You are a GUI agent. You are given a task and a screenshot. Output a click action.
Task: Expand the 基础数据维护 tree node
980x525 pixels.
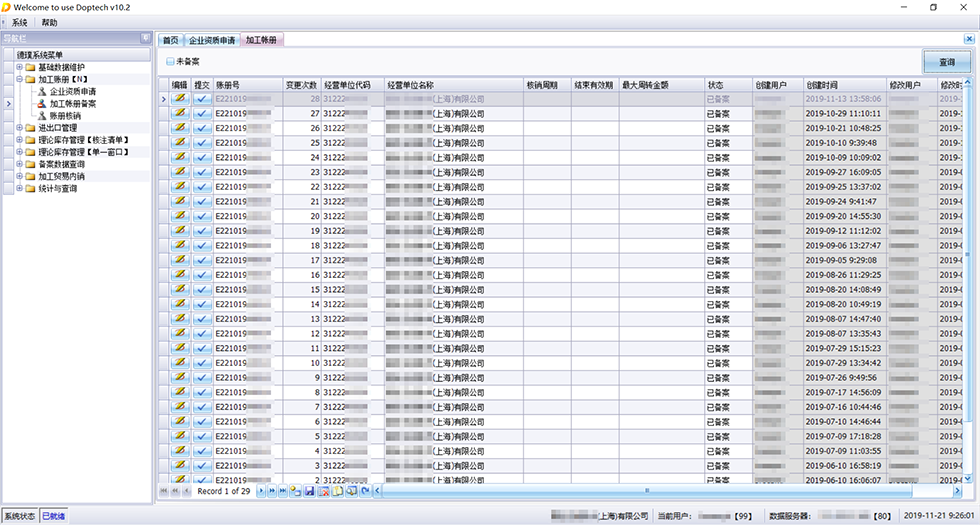click(18, 67)
